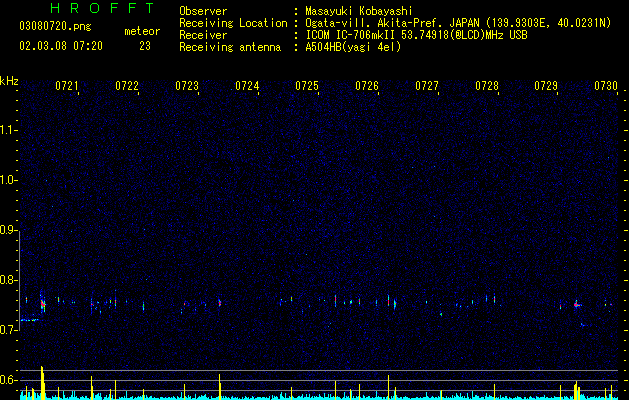Click the 0724 time marker
This screenshot has width=629, height=400.
click(247, 86)
